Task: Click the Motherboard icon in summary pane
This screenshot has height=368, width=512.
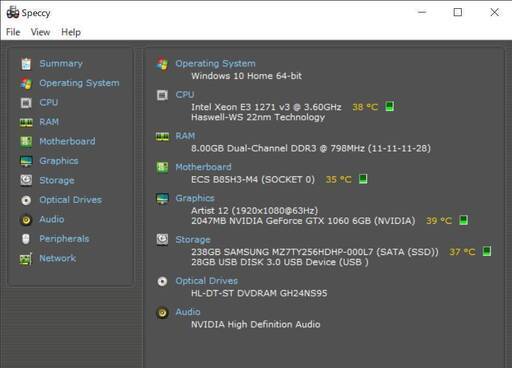Action: coord(162,167)
